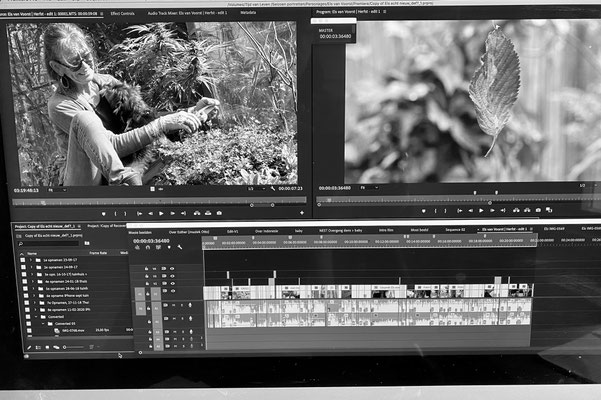Click Mark Out in the Source monitor

click(125, 213)
